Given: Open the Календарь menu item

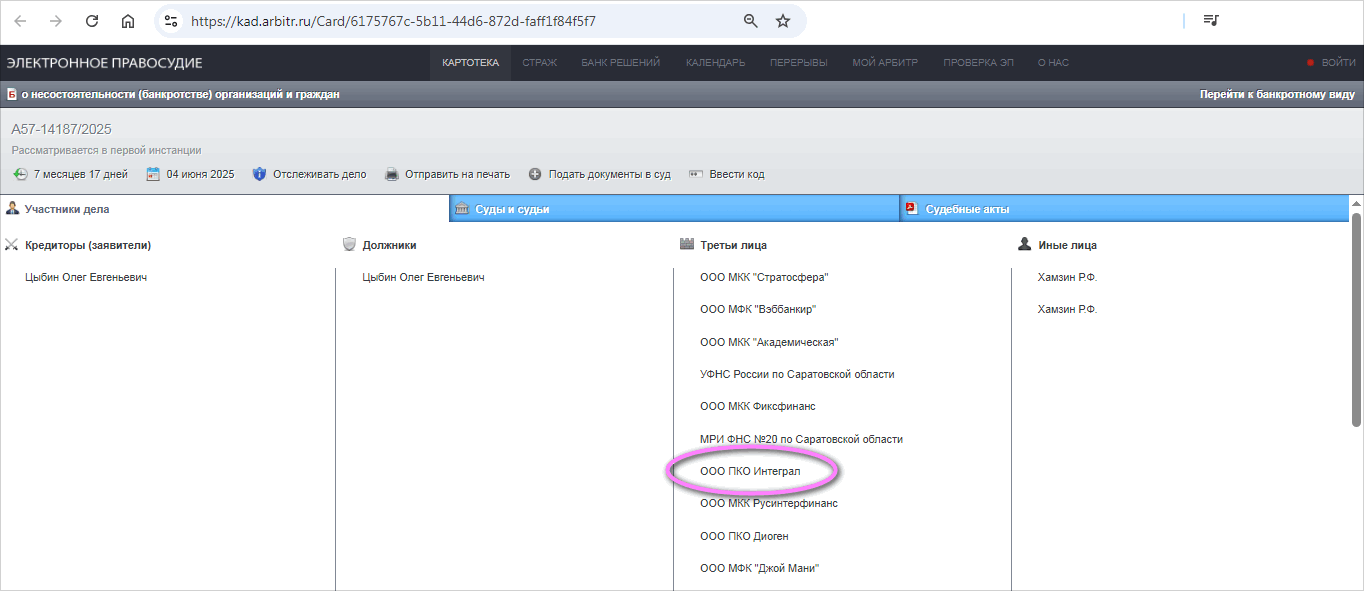Looking at the screenshot, I should (715, 63).
